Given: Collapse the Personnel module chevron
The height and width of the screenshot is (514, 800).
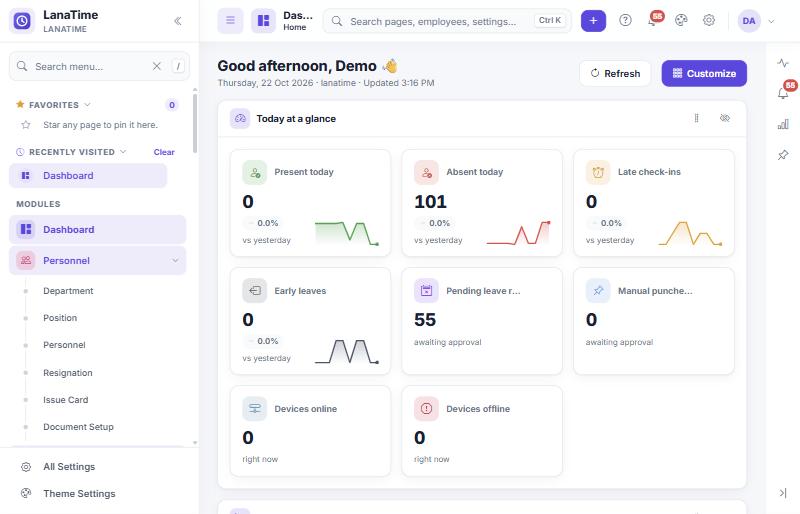Looking at the screenshot, I should [175, 260].
